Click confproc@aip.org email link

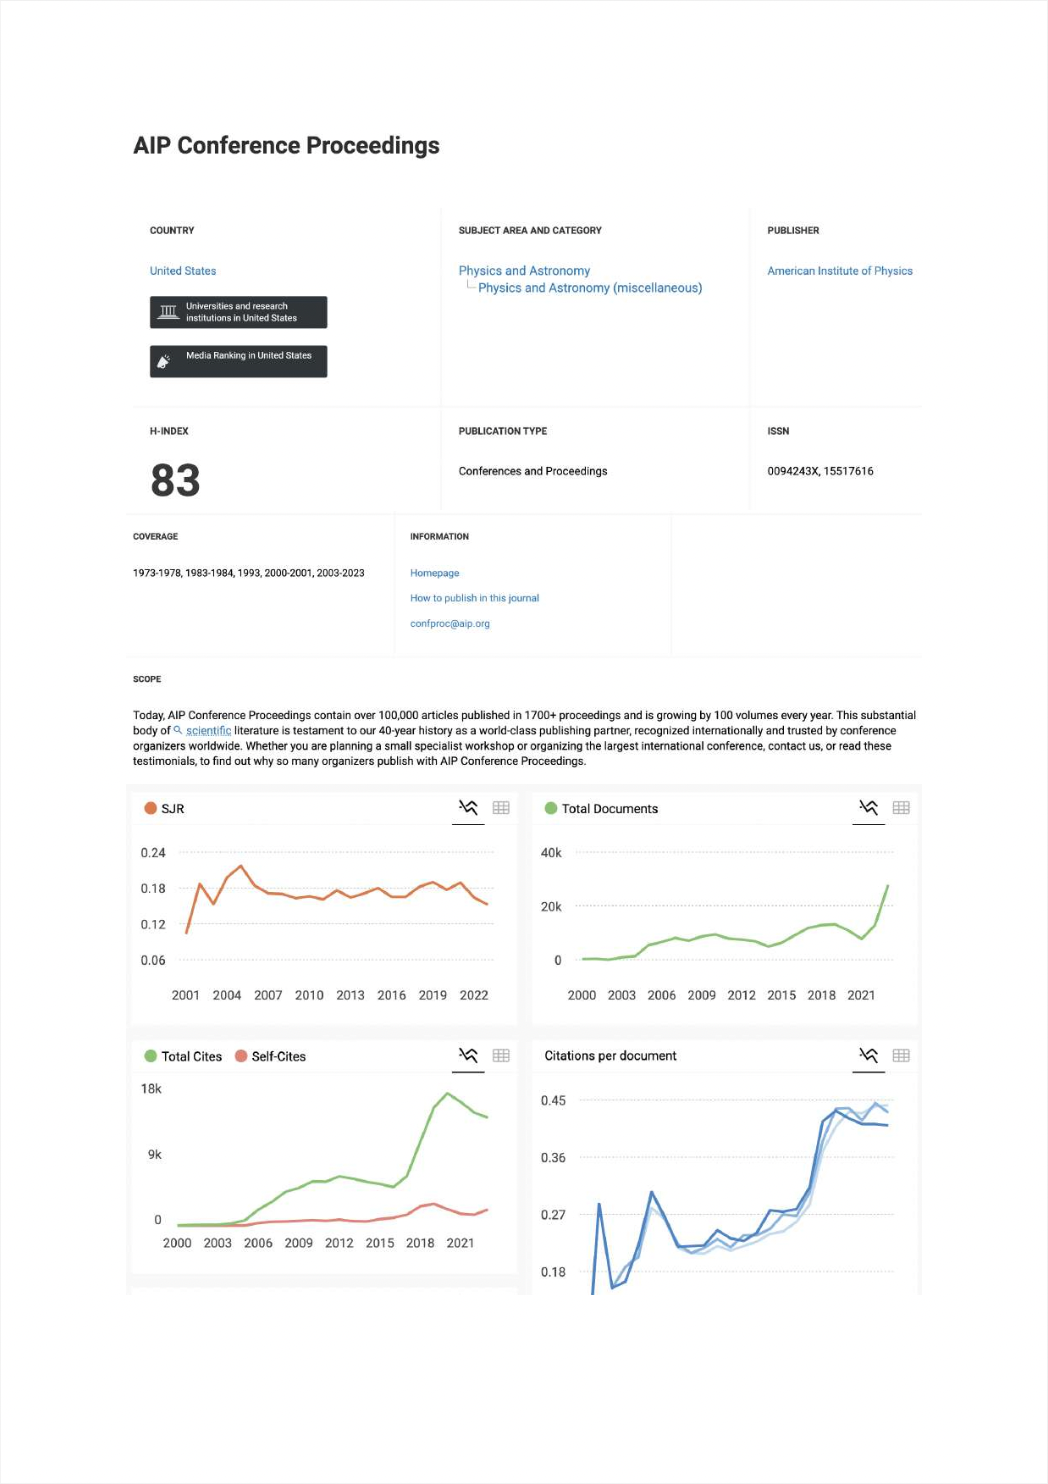pos(450,623)
